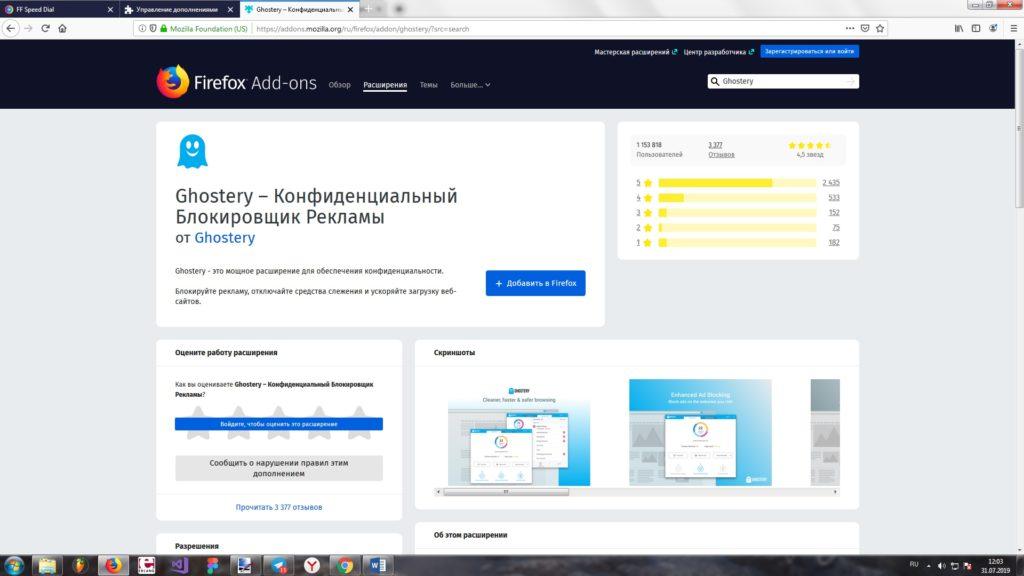The height and width of the screenshot is (576, 1024).
Task: Reload the current page
Action: coord(45,28)
